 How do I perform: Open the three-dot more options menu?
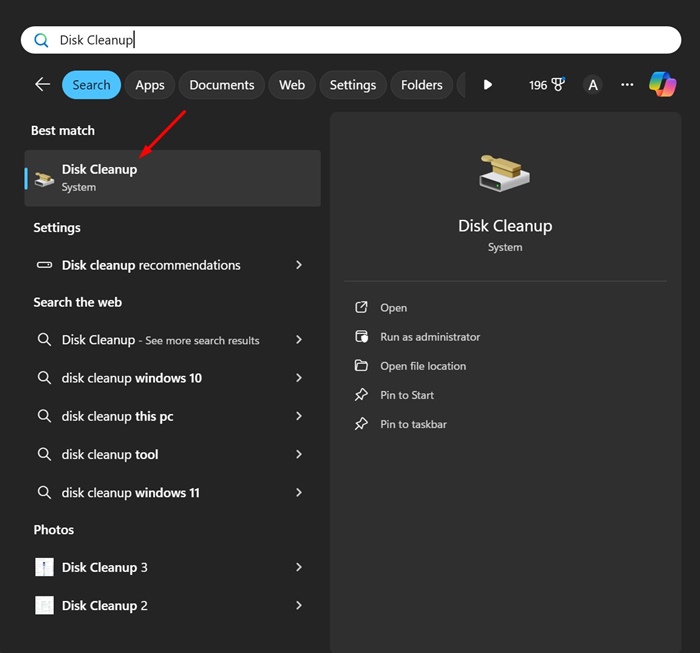[x=627, y=85]
